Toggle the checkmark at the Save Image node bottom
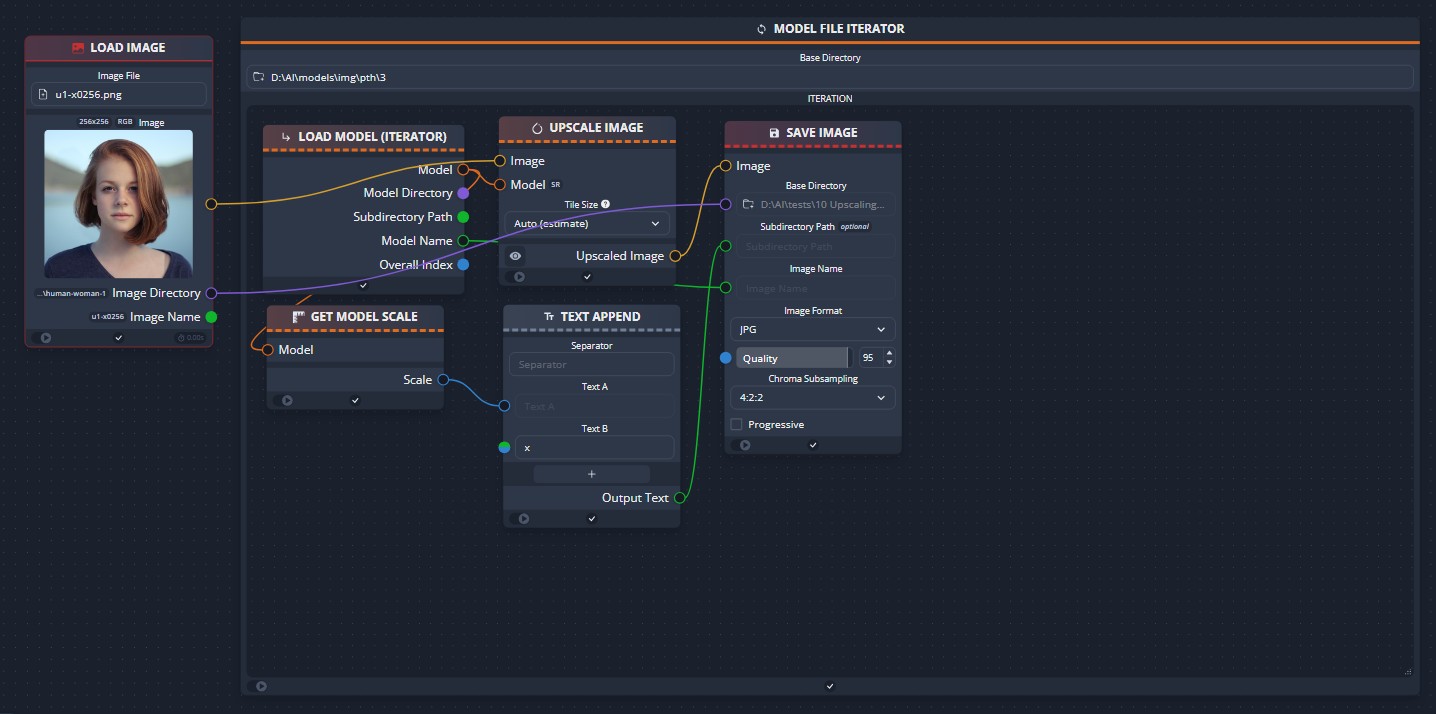 [x=812, y=445]
